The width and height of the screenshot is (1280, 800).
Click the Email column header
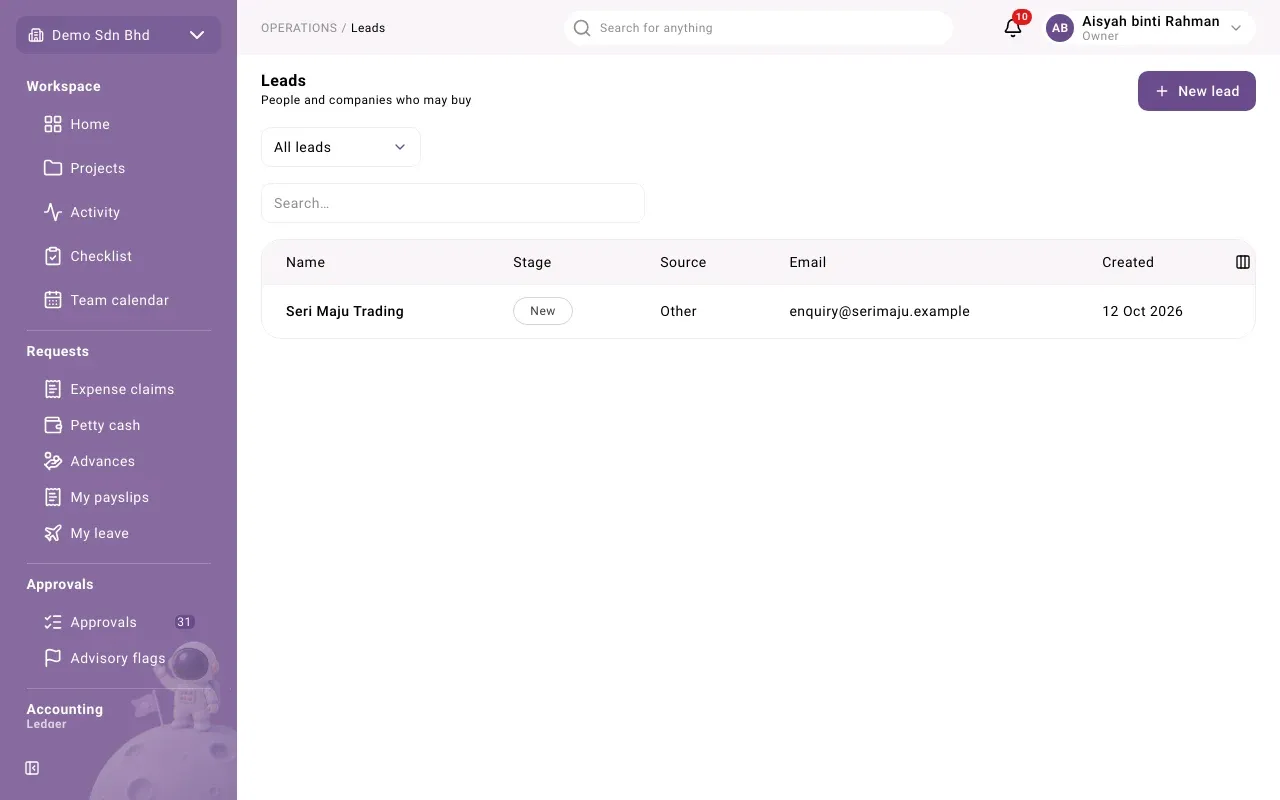(808, 262)
